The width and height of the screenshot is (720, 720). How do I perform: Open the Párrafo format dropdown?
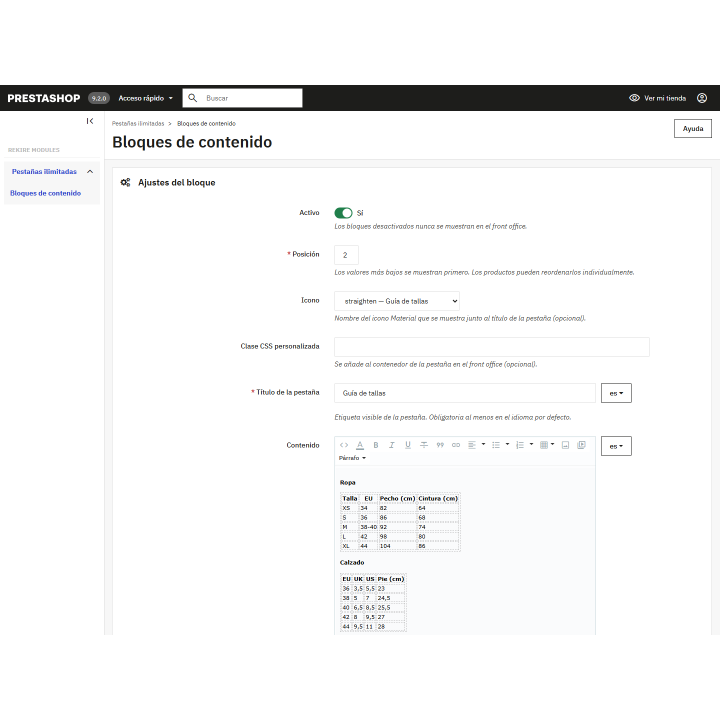pos(352,458)
